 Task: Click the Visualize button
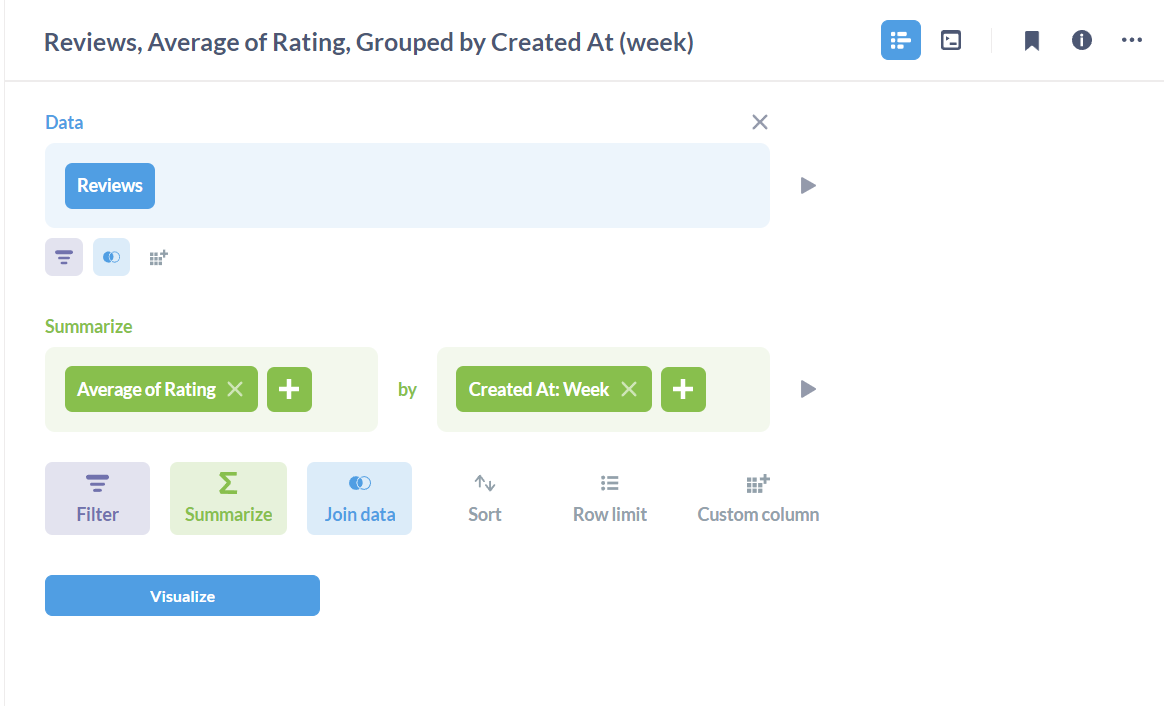point(182,595)
